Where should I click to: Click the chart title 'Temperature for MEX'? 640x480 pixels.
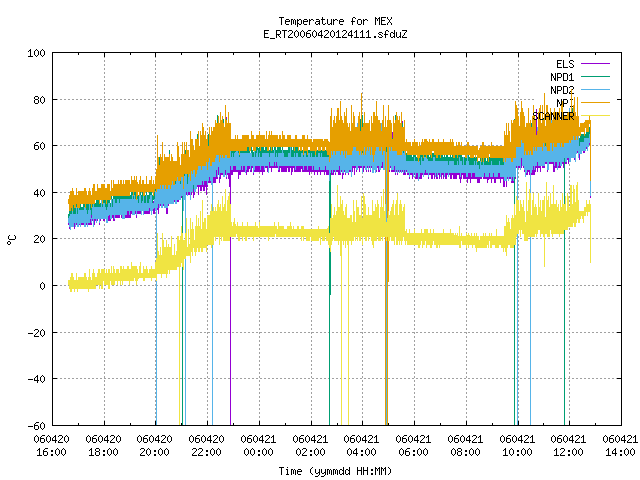(335, 21)
